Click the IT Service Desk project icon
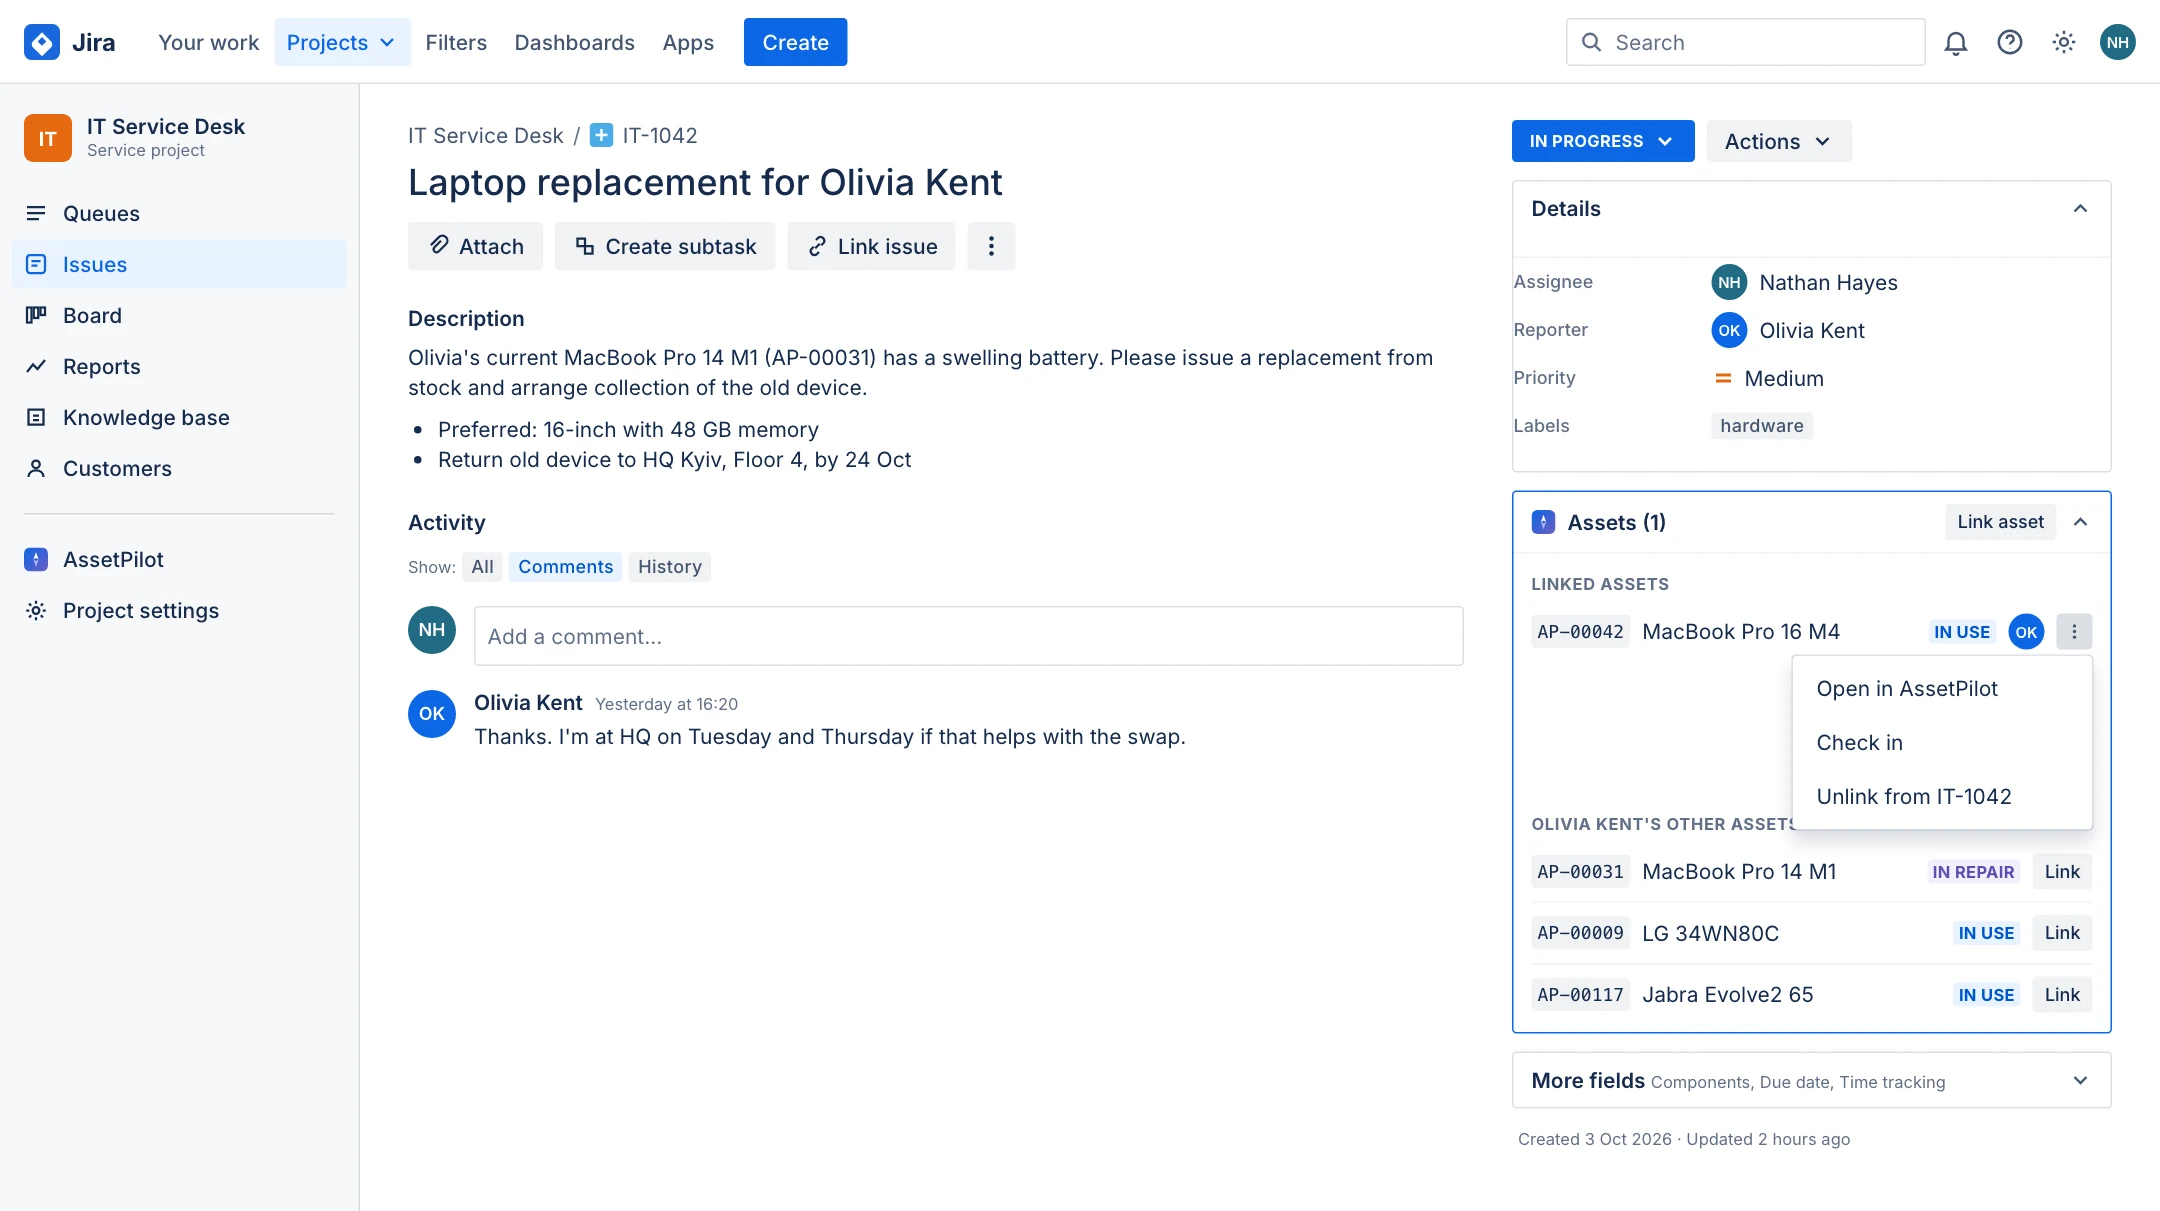Viewport: 2160px width, 1211px height. tap(48, 138)
